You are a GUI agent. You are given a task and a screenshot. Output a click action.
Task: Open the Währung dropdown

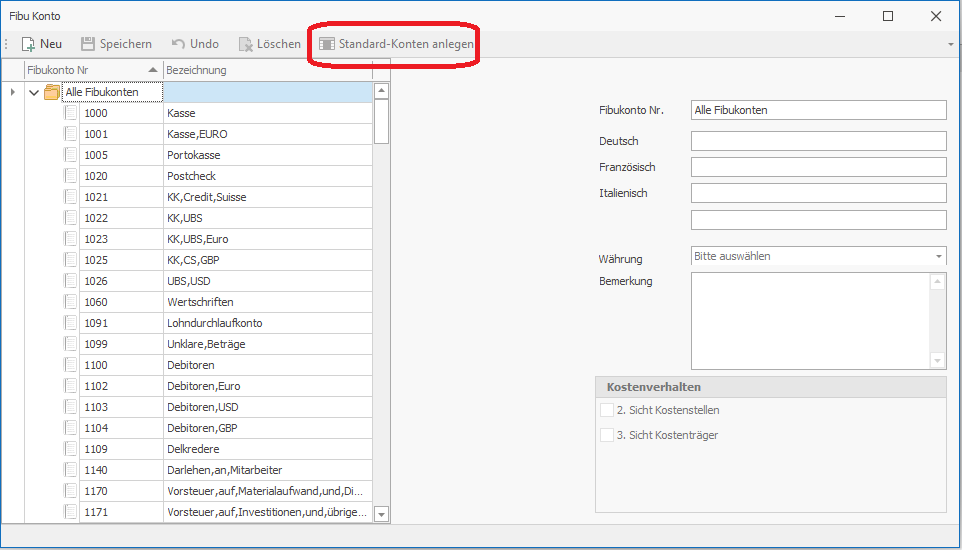click(938, 257)
